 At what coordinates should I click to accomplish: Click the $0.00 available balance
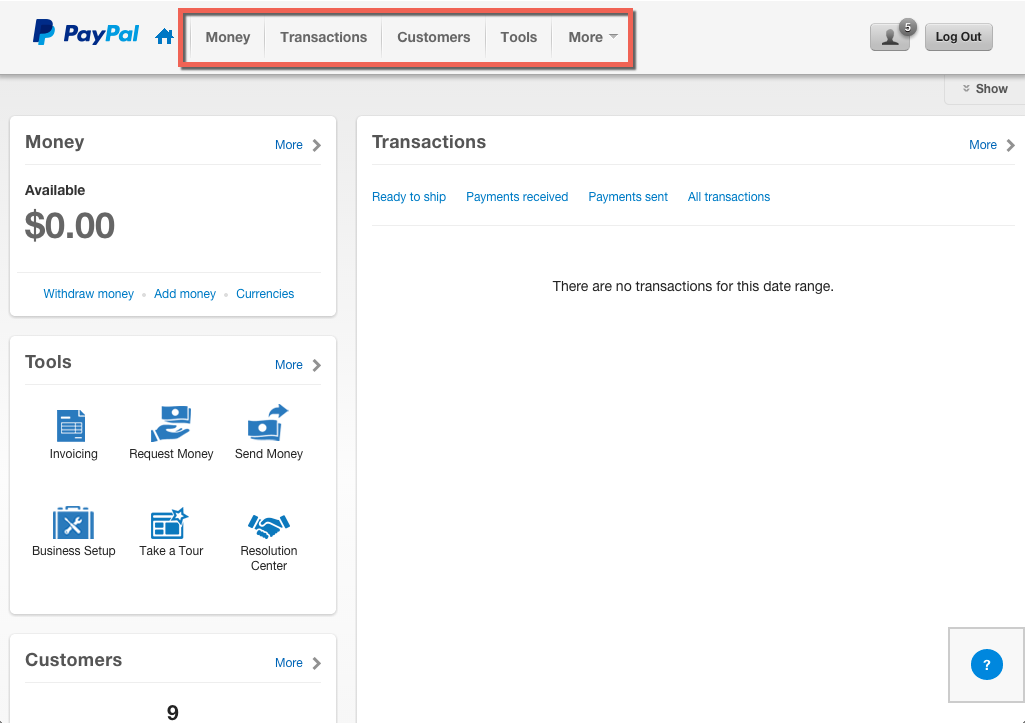point(70,226)
